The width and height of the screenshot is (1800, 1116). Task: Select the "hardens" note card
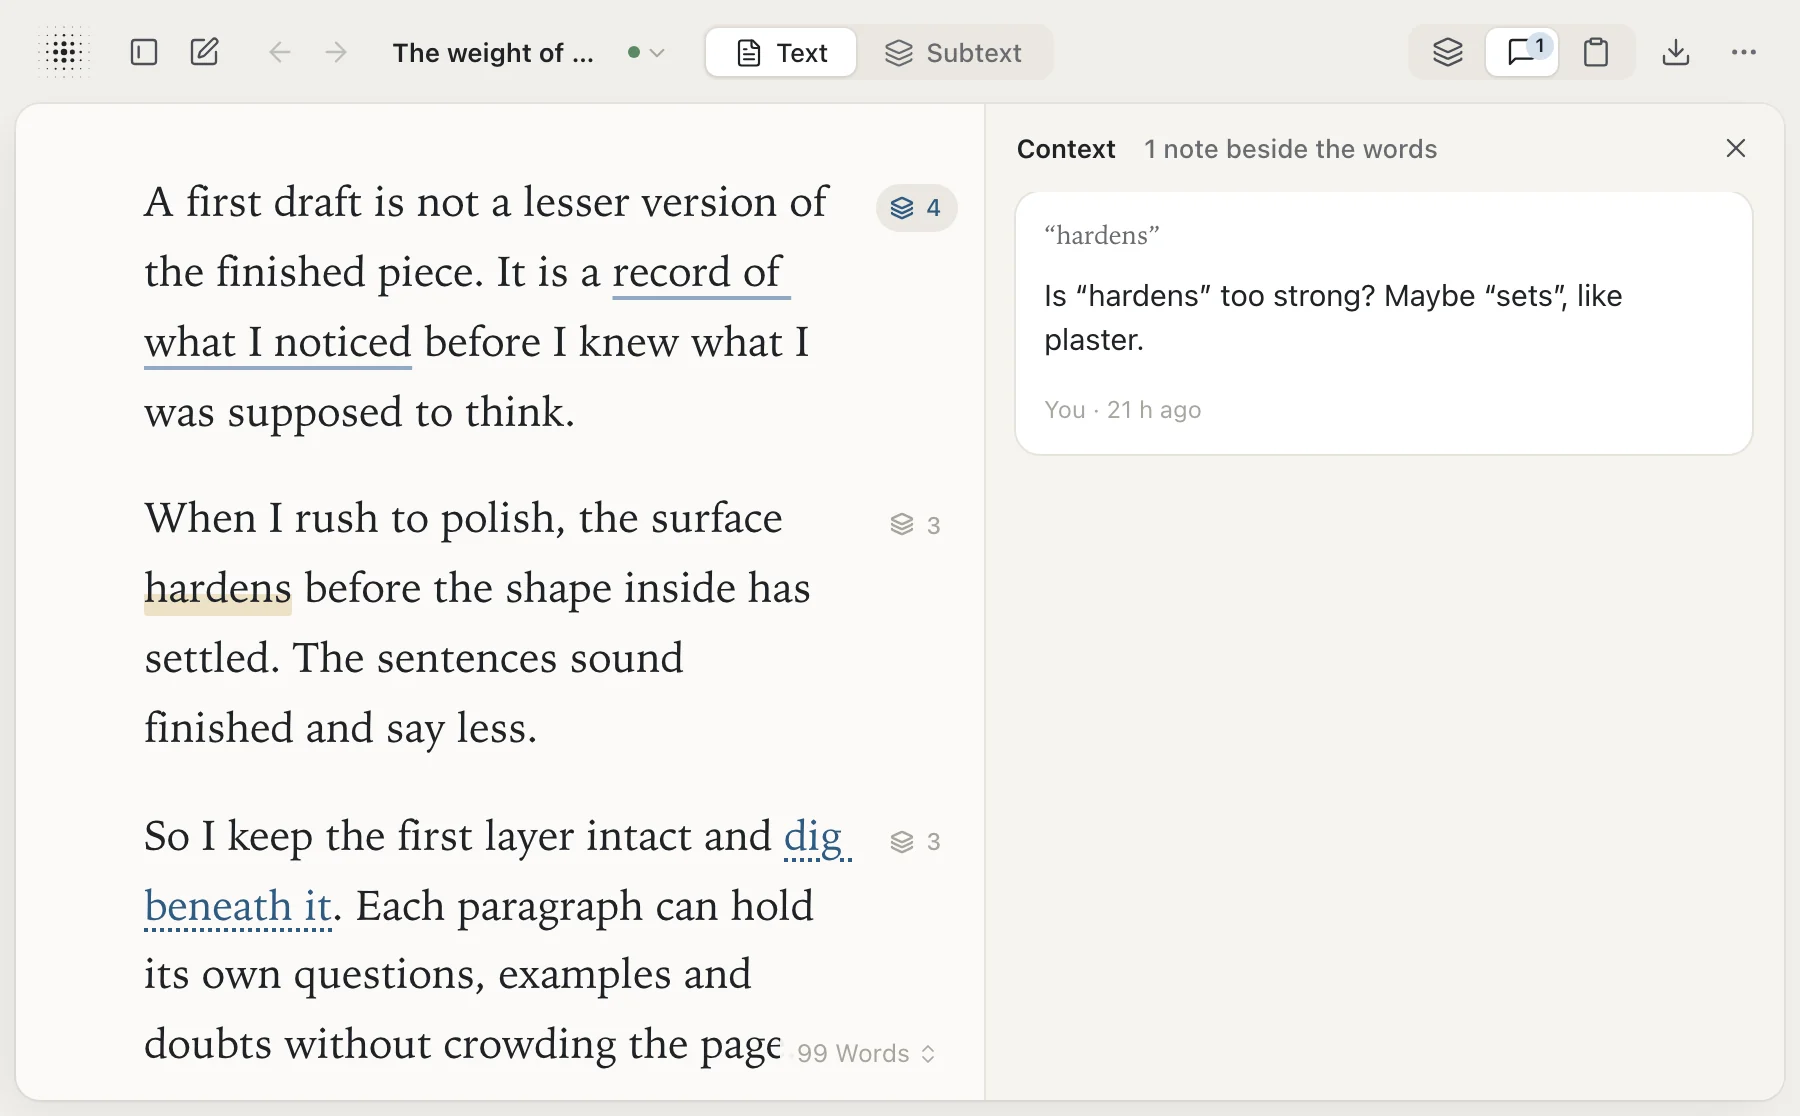pyautogui.click(x=1384, y=323)
